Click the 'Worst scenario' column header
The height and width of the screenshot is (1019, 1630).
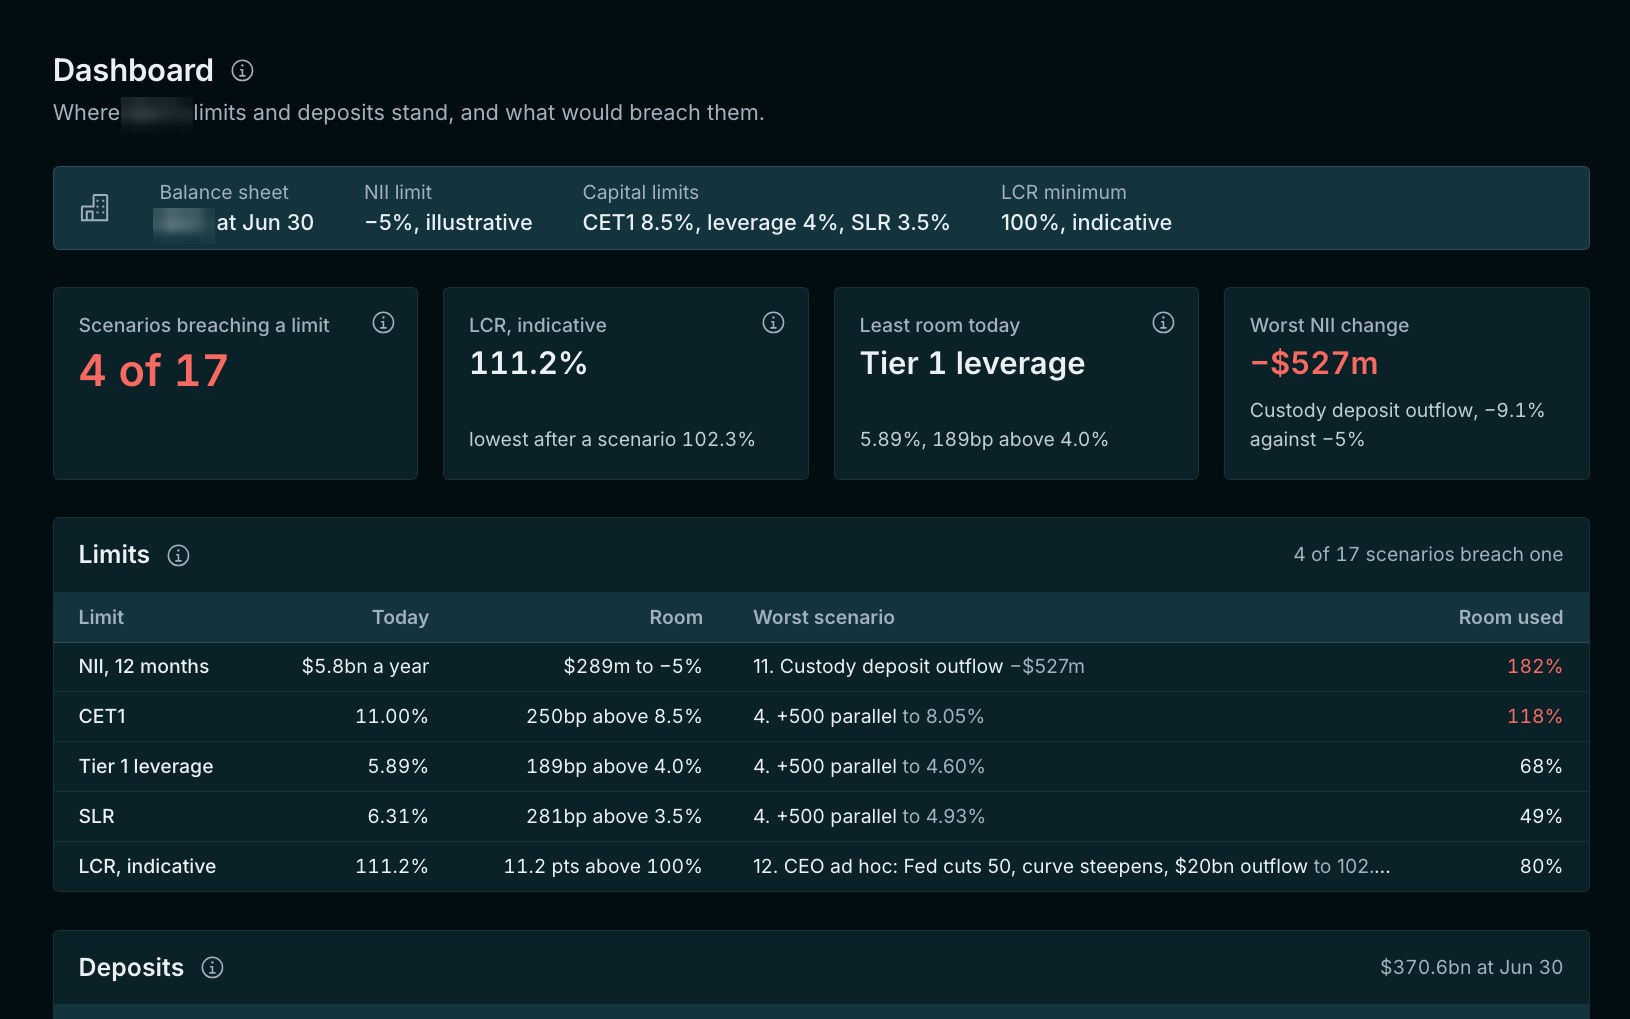coord(824,617)
